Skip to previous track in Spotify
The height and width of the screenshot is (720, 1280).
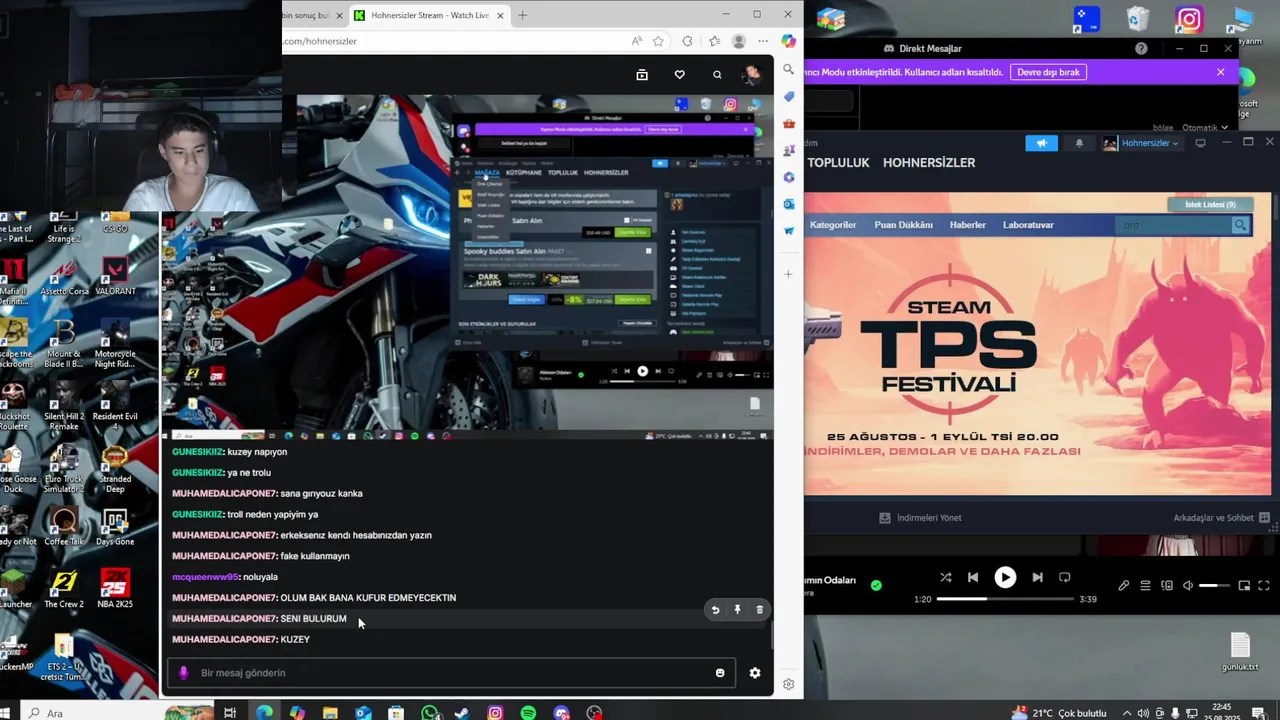[x=973, y=577]
